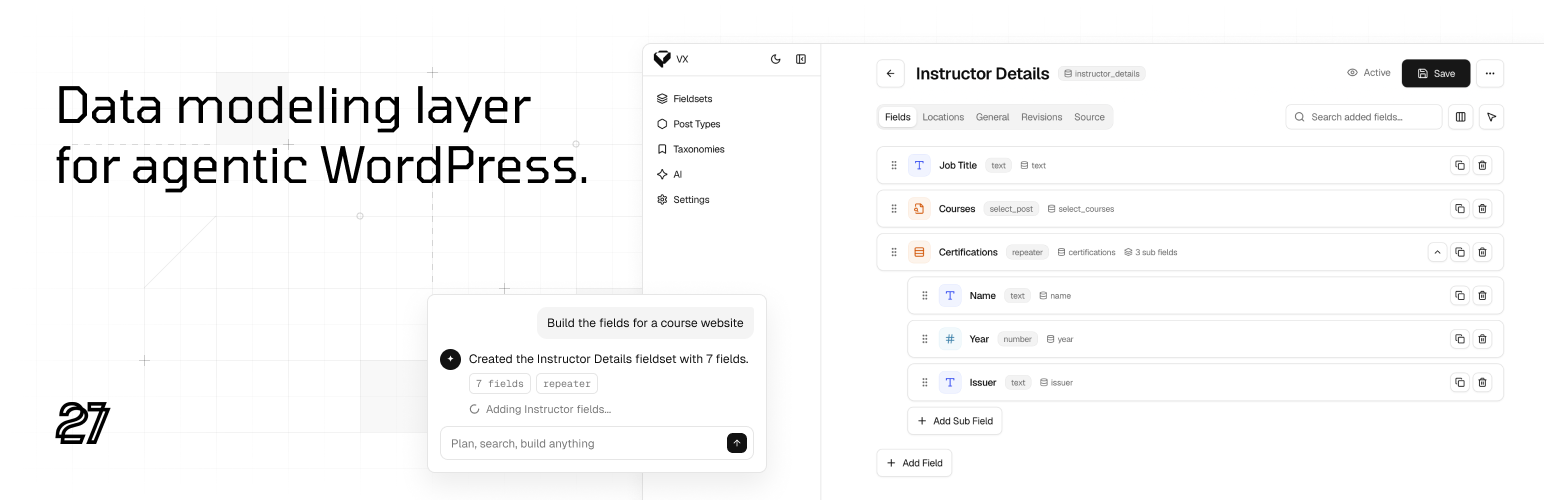Collapse the sidebar panel icon

click(801, 59)
